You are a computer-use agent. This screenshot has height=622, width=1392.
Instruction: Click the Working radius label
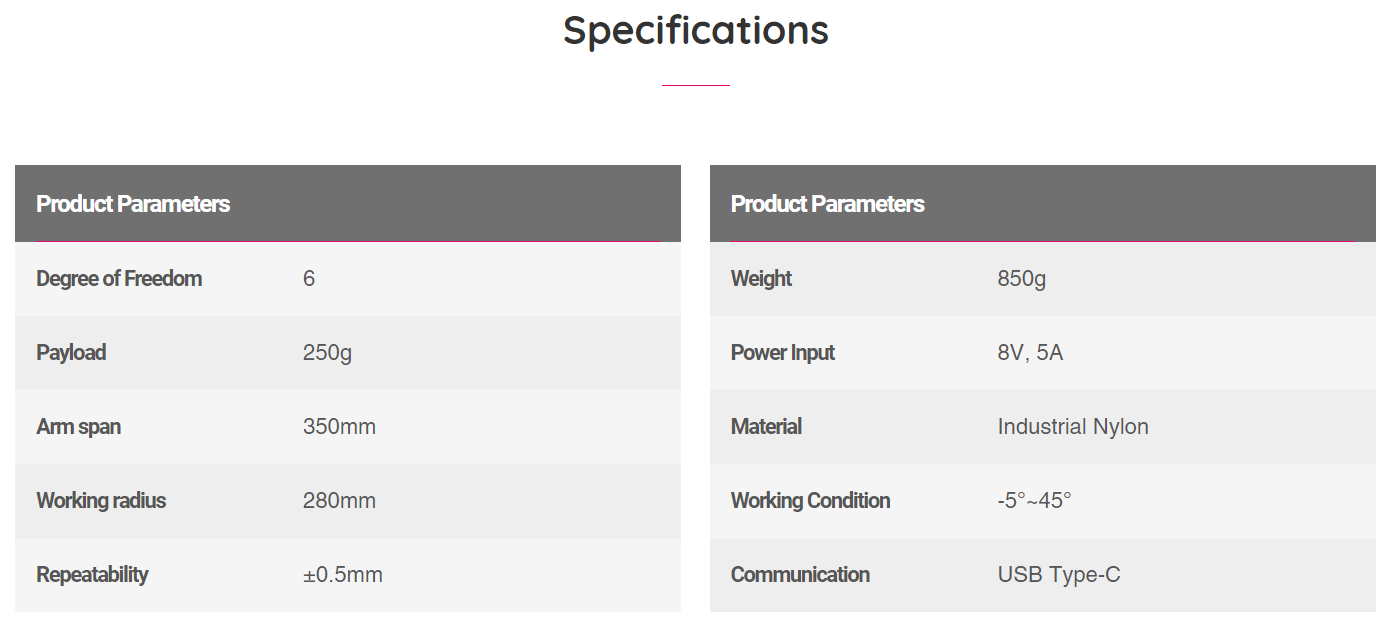(x=101, y=501)
